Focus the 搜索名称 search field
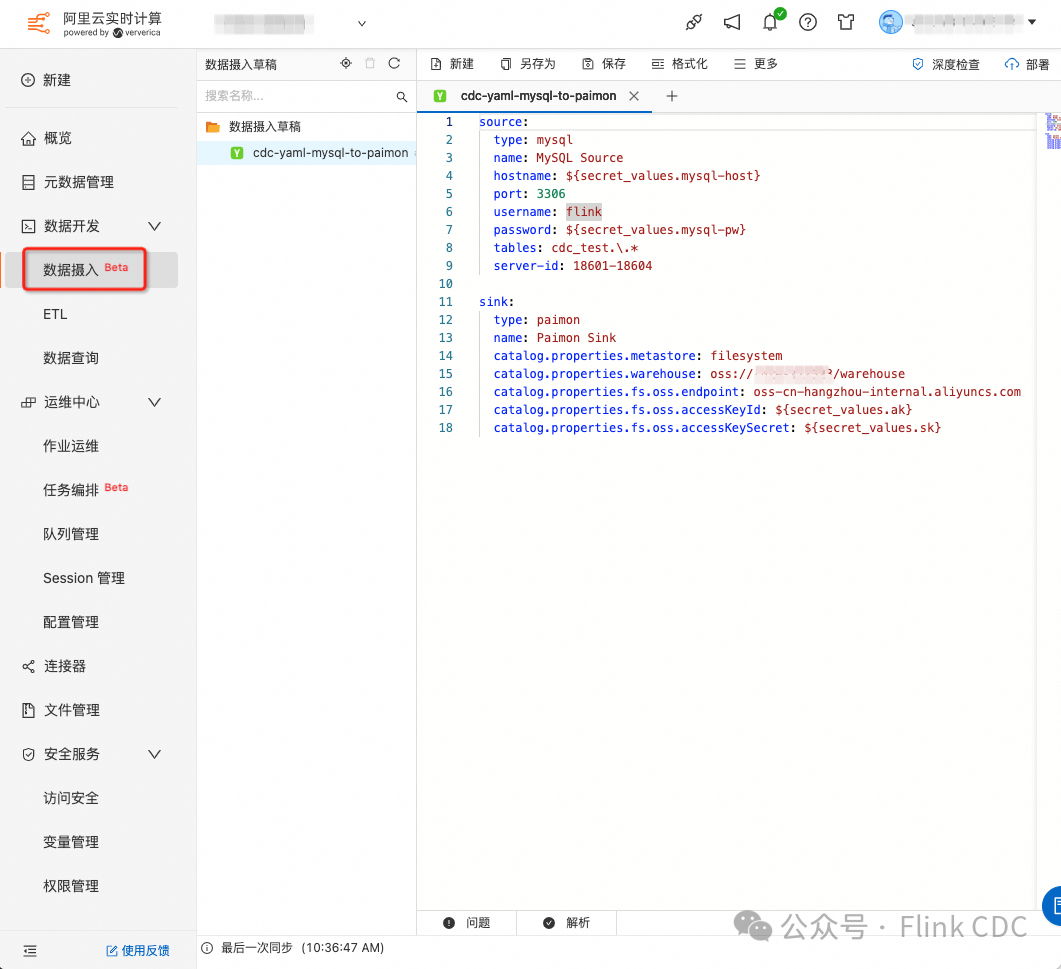The image size is (1061, 969). [298, 96]
